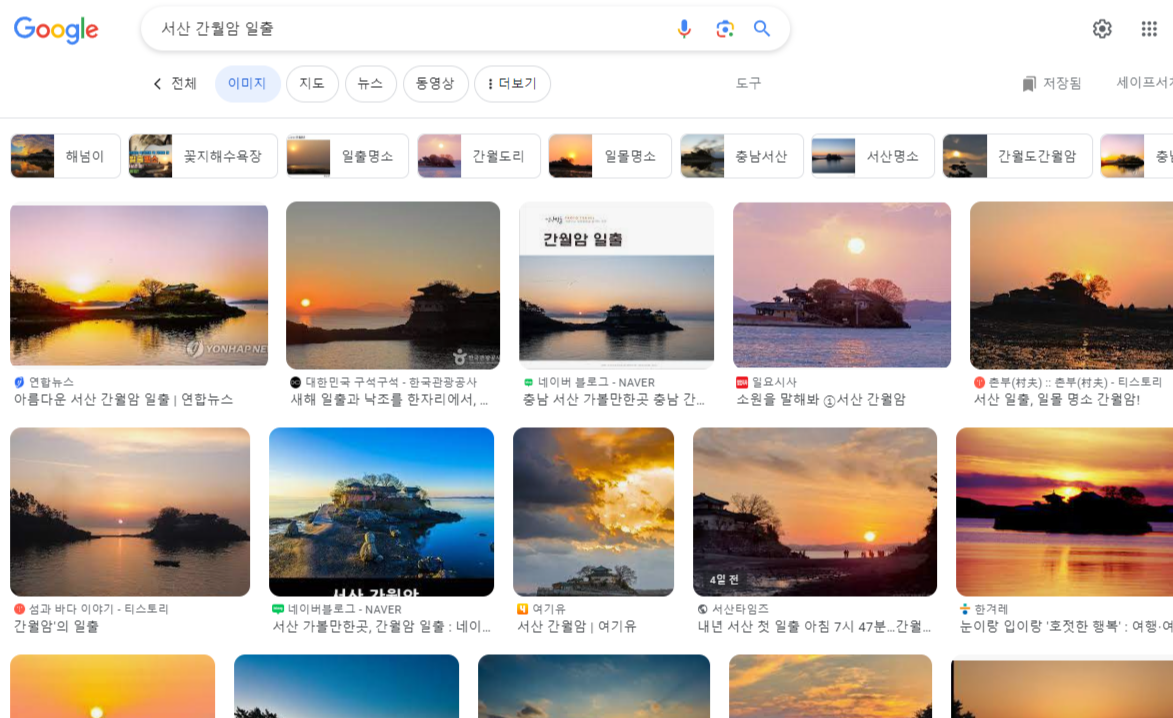Select the 간월도간월암 filter chip

(x=1017, y=156)
